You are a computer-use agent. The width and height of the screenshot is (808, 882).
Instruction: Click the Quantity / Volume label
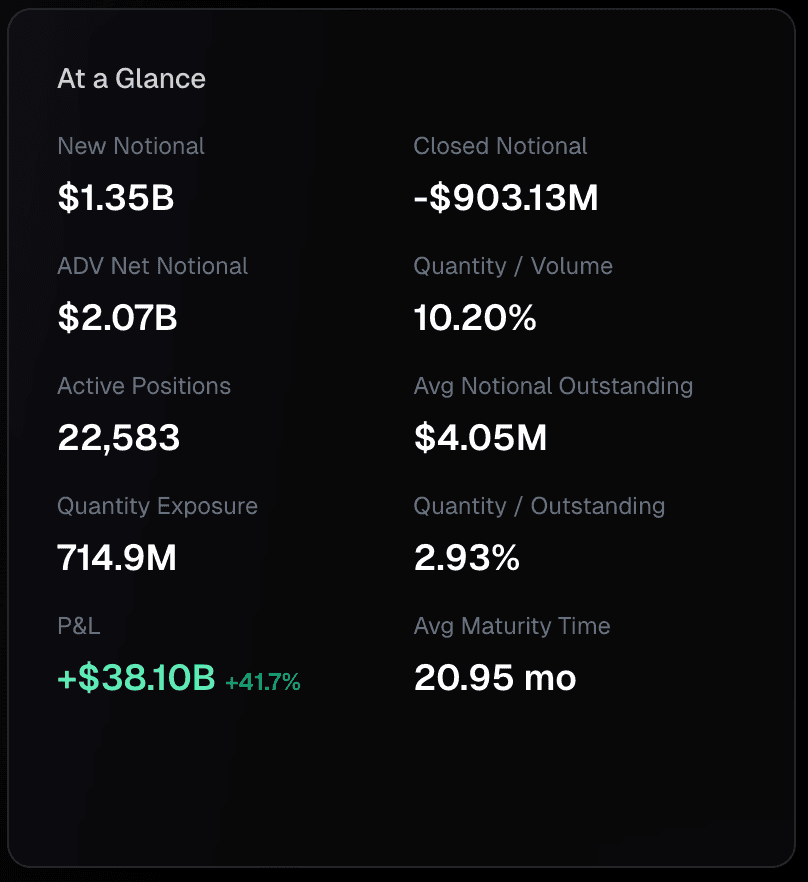(x=513, y=266)
